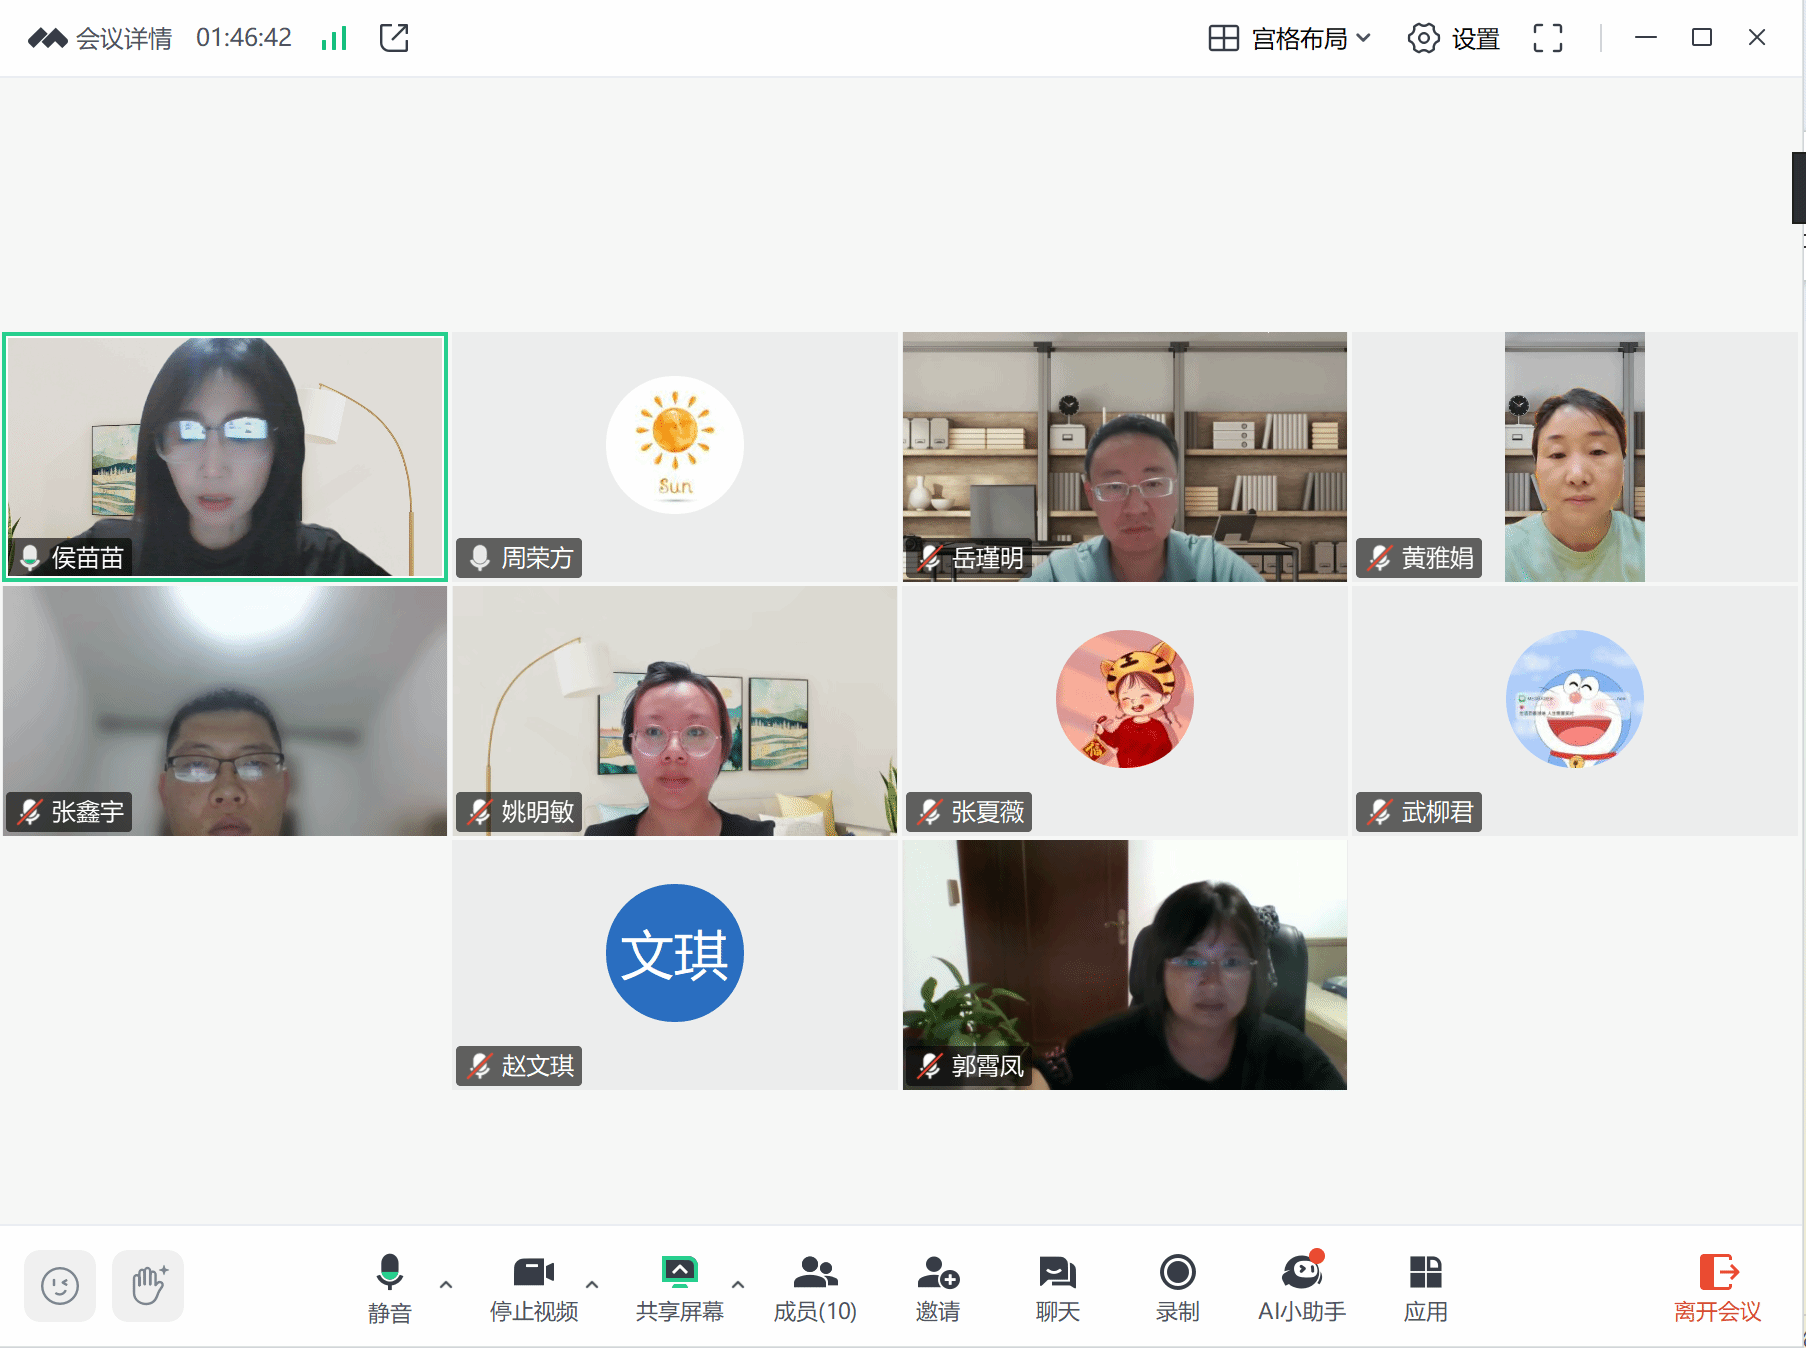This screenshot has height=1348, width=1806.
Task: Click muted mic icon of 黄雅娟
Action: (1380, 558)
